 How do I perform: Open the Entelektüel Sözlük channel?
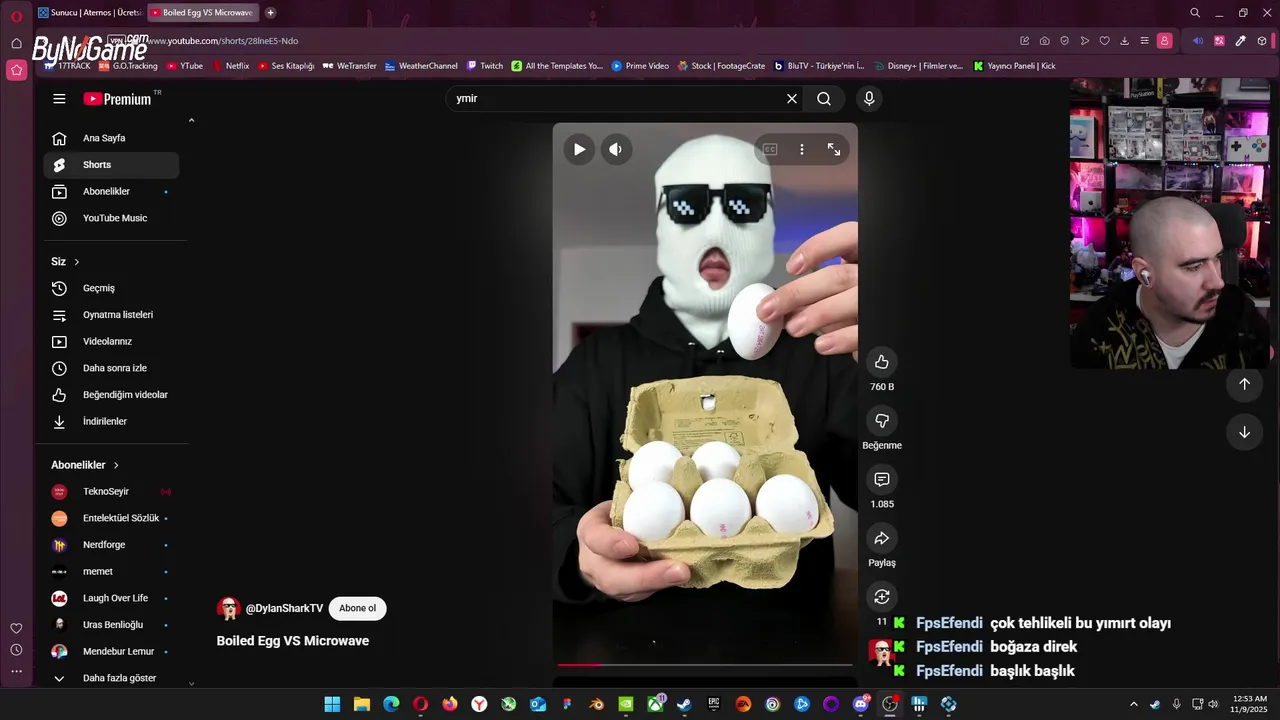coord(111,518)
